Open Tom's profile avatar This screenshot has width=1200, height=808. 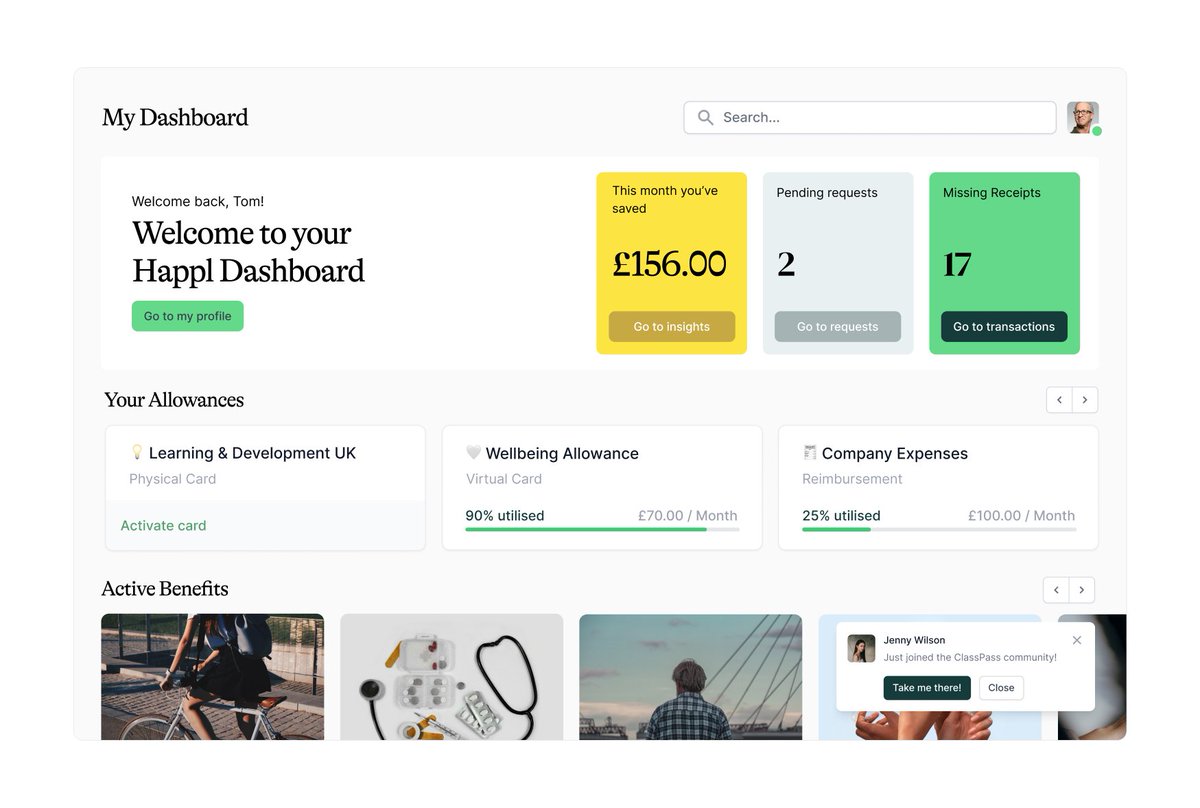(x=1083, y=116)
